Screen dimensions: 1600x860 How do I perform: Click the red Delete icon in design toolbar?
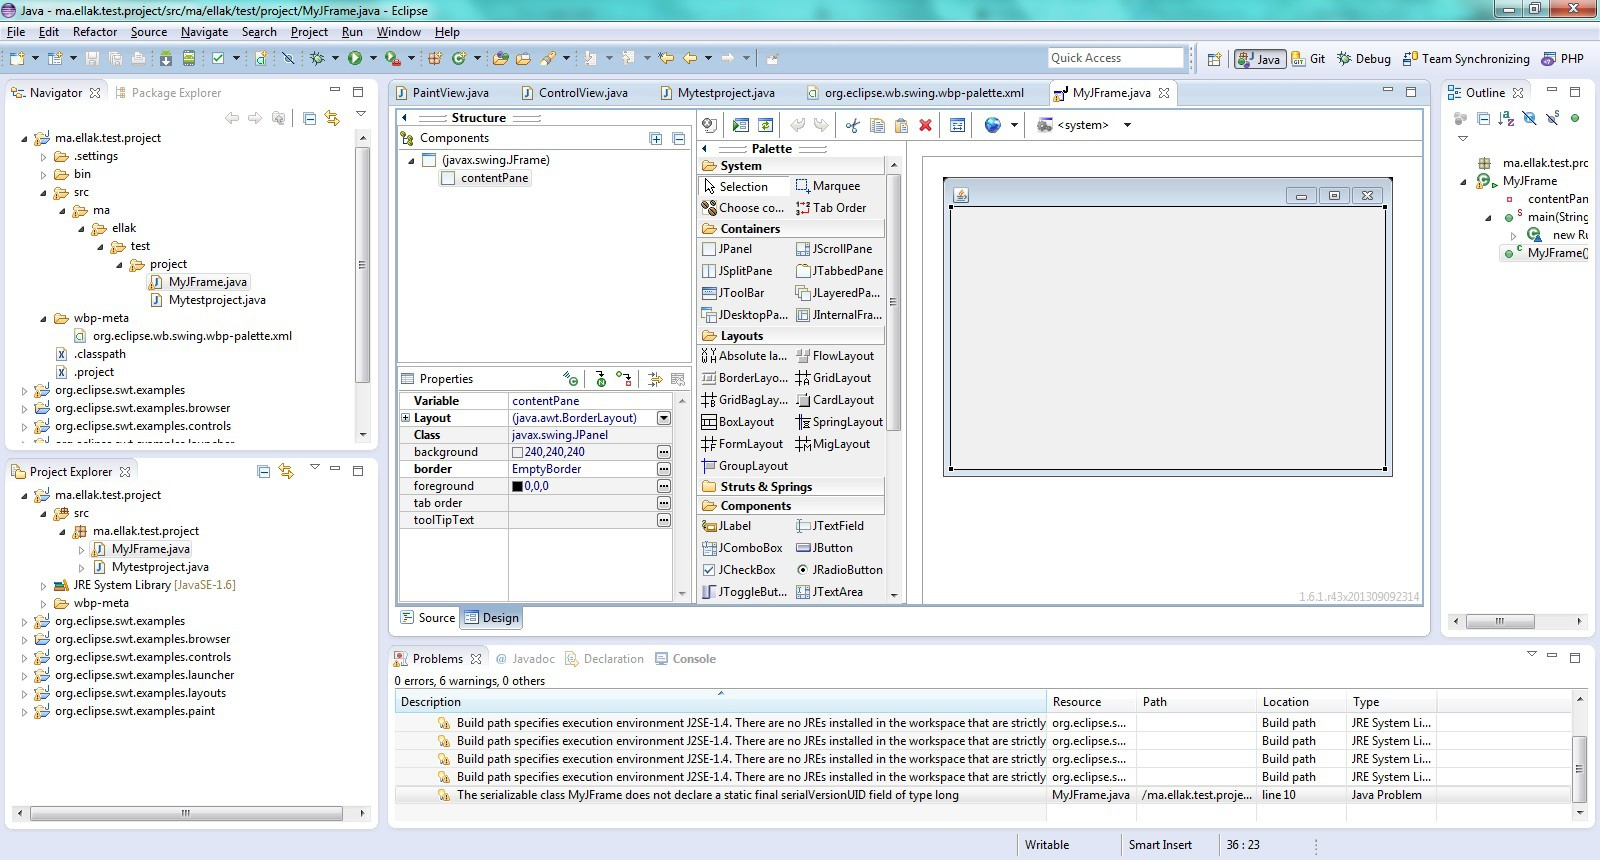[925, 125]
